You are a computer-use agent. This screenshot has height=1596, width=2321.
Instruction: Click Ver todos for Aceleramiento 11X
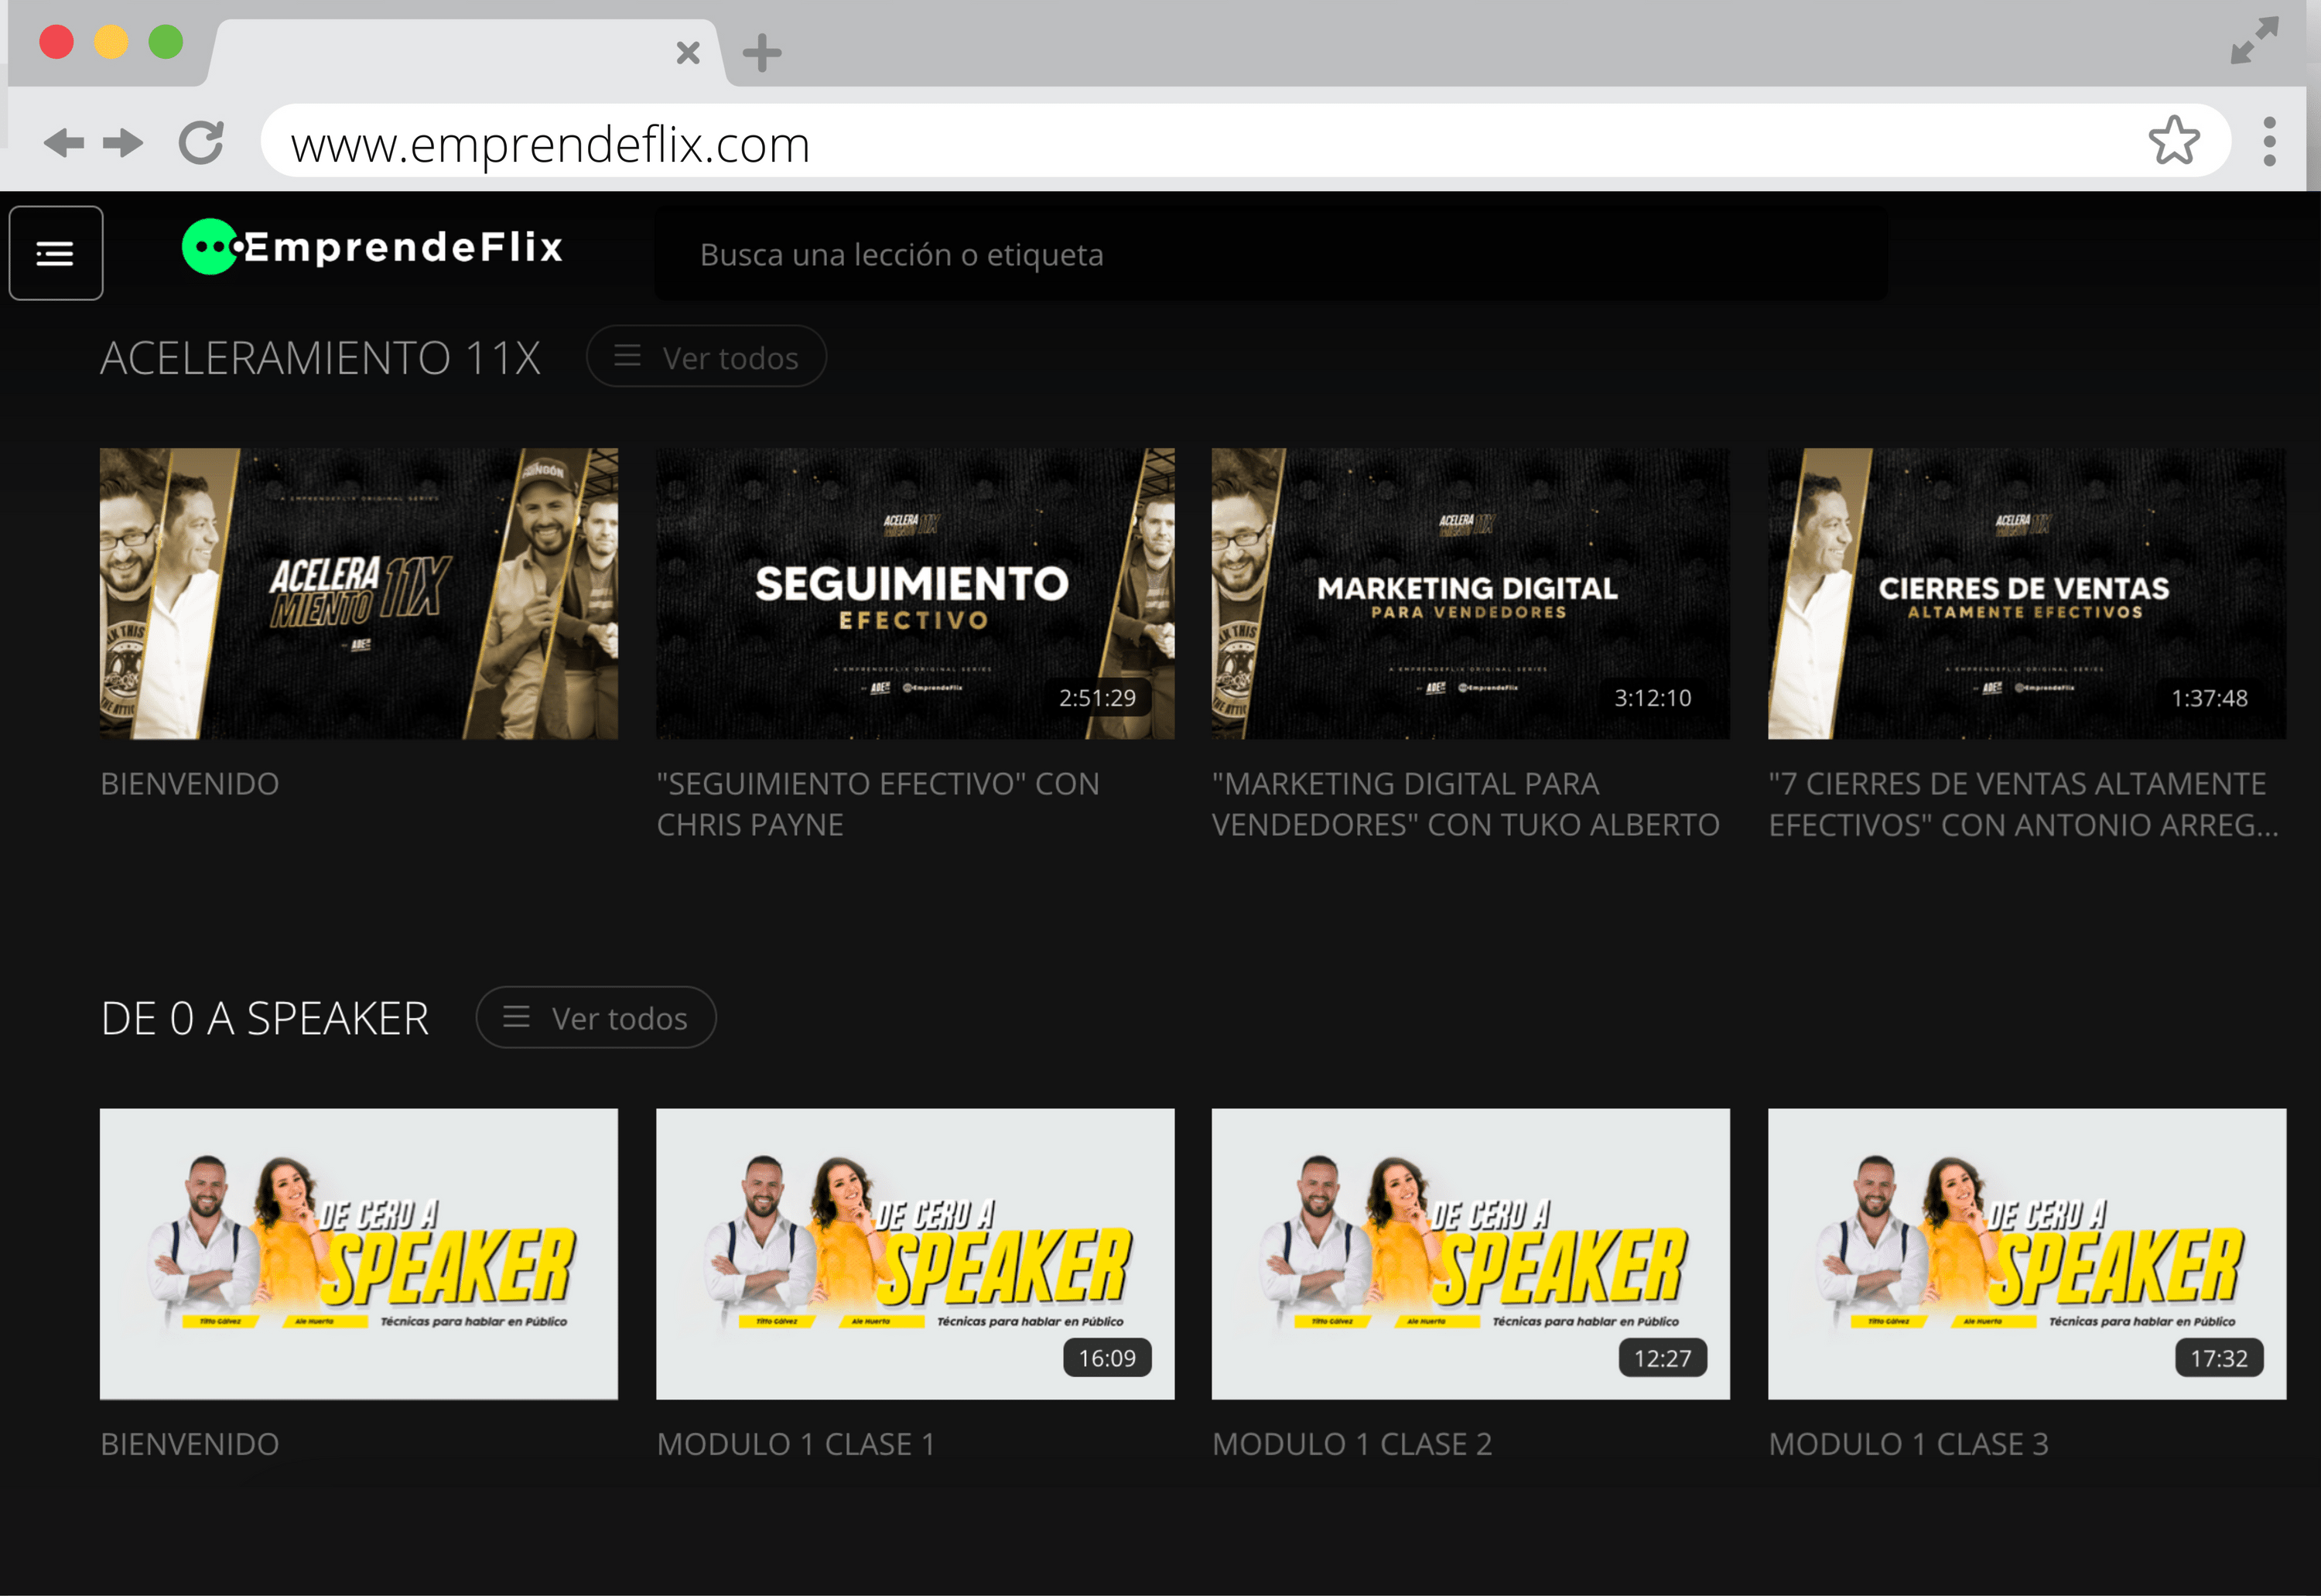click(706, 357)
